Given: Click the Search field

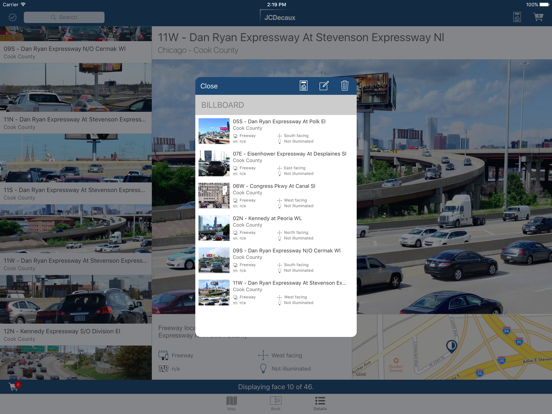Looking at the screenshot, I should [x=64, y=17].
